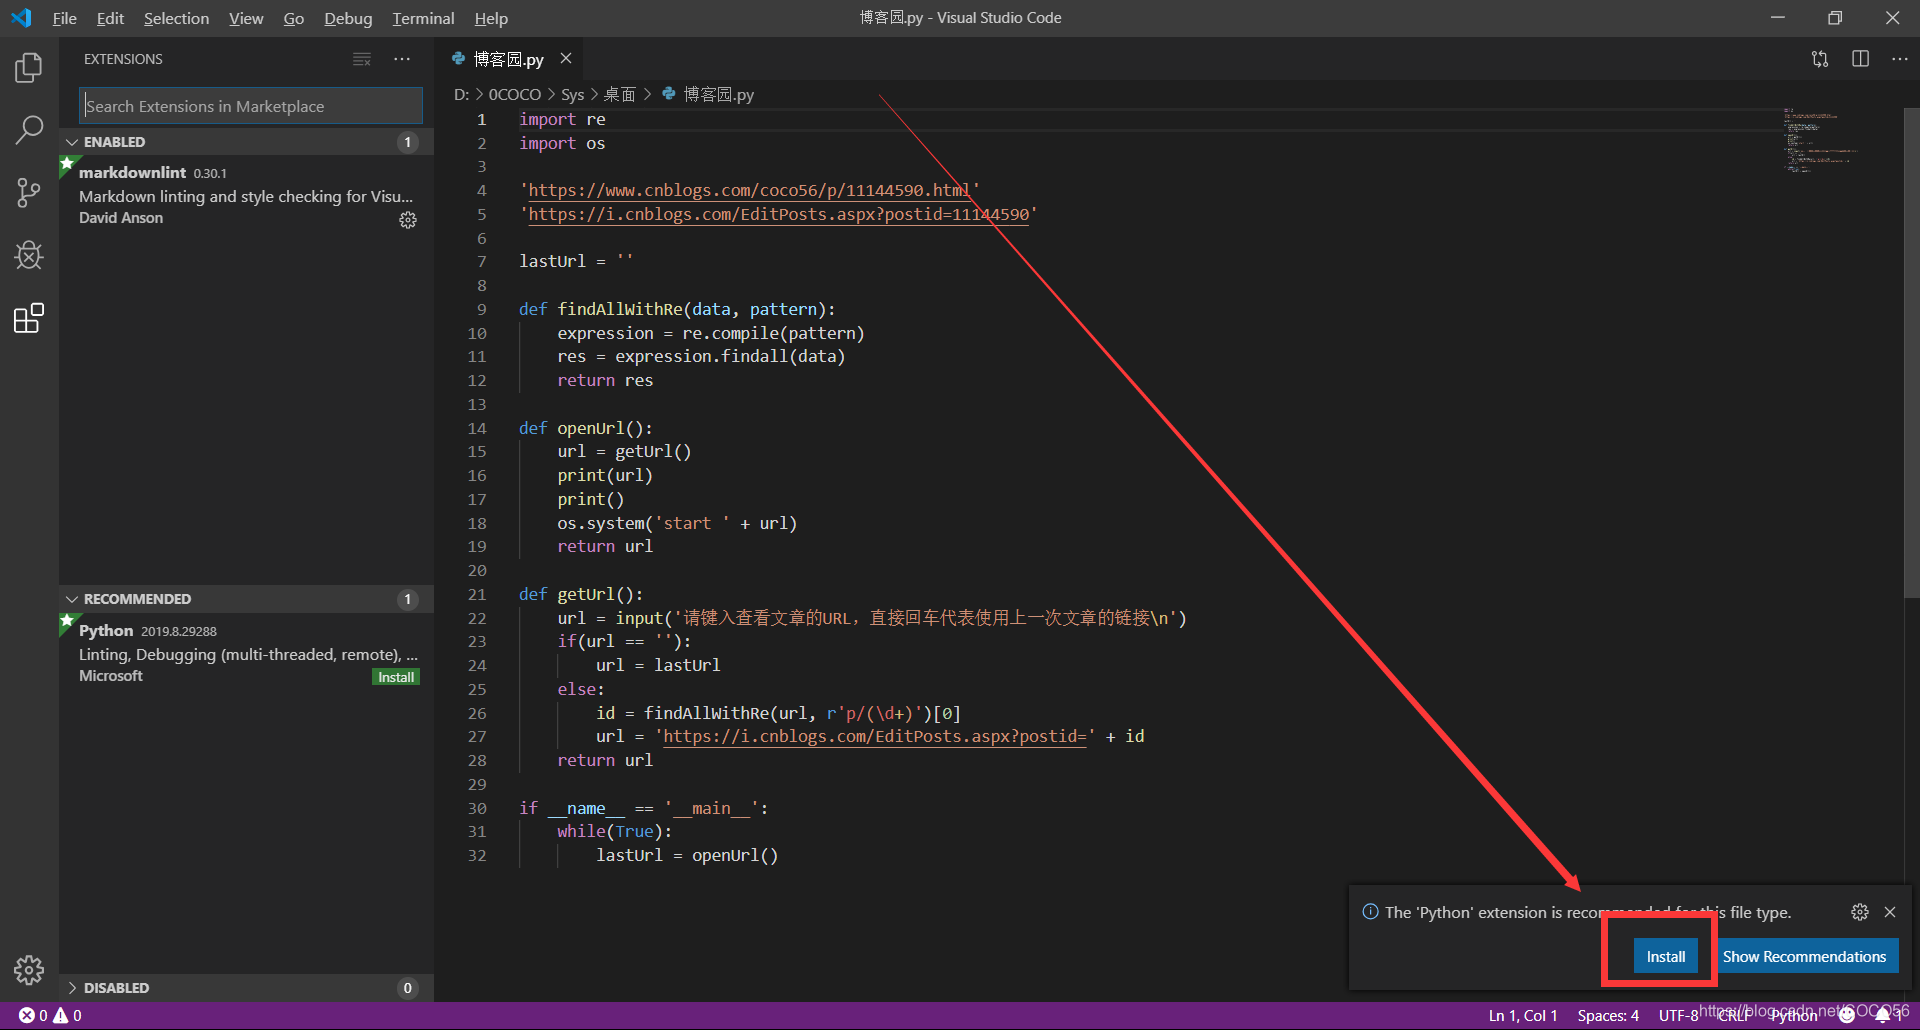1920x1030 pixels.
Task: Open the Explorer sidebar icon
Action: click(28, 67)
